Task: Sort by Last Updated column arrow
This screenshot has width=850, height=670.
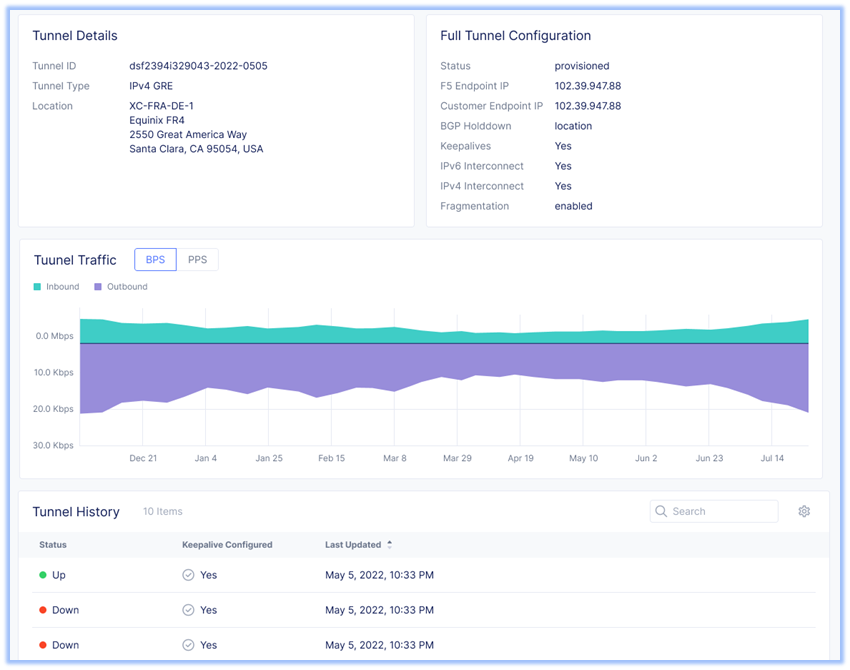Action: point(390,545)
